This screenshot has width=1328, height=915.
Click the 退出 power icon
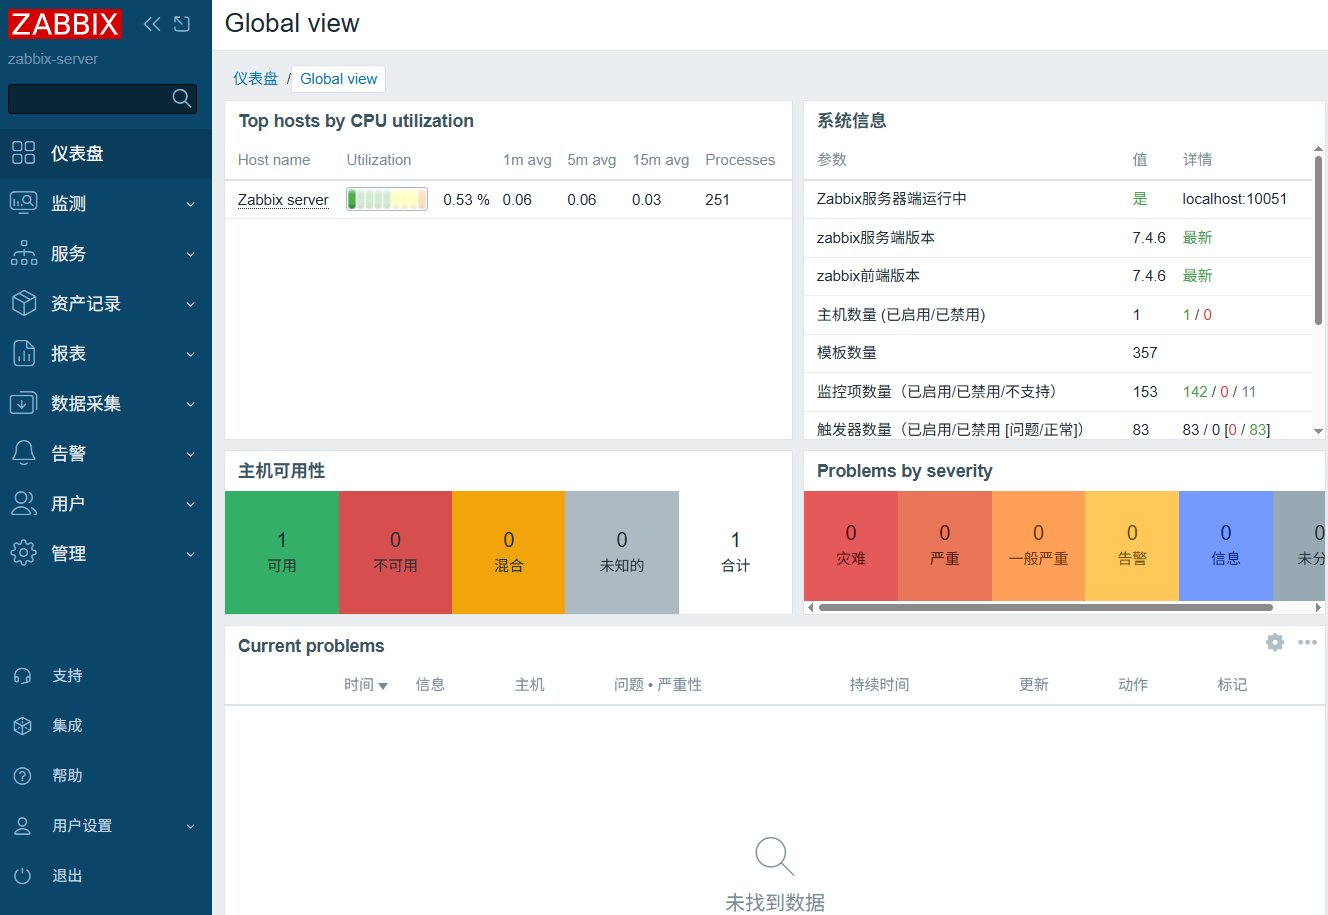click(x=23, y=876)
